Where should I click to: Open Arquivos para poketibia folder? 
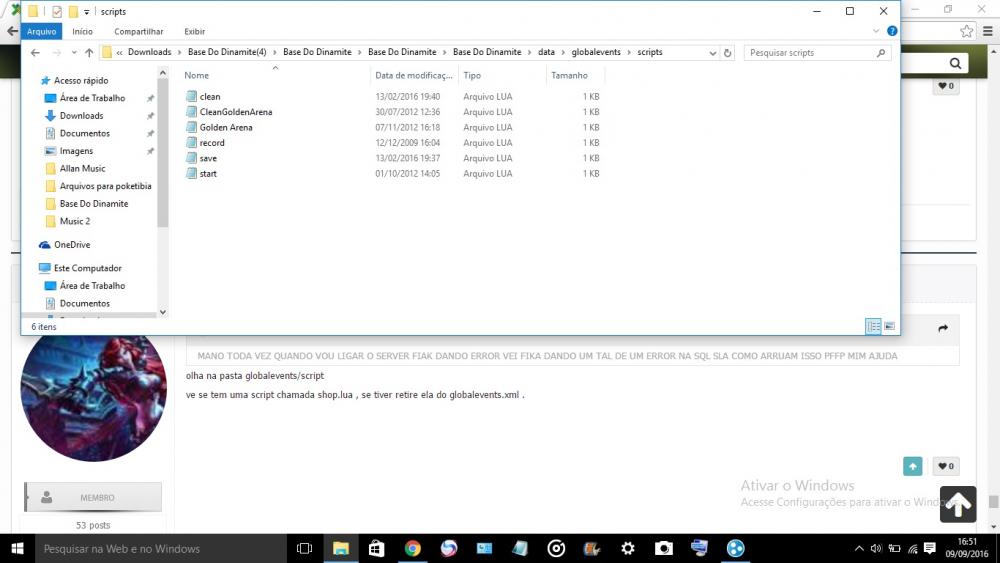point(105,186)
